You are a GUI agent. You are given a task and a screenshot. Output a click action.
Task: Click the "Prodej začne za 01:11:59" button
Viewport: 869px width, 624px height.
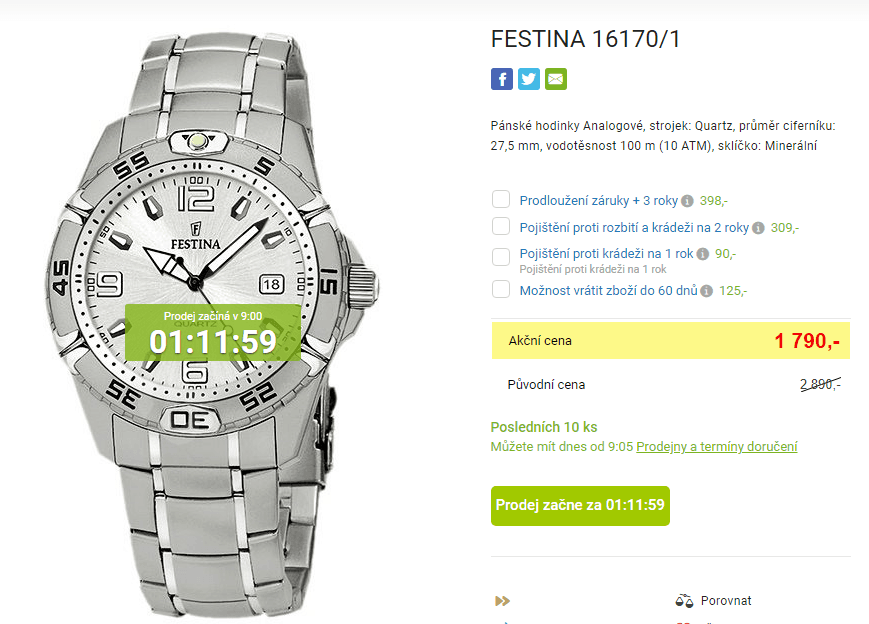point(579,506)
